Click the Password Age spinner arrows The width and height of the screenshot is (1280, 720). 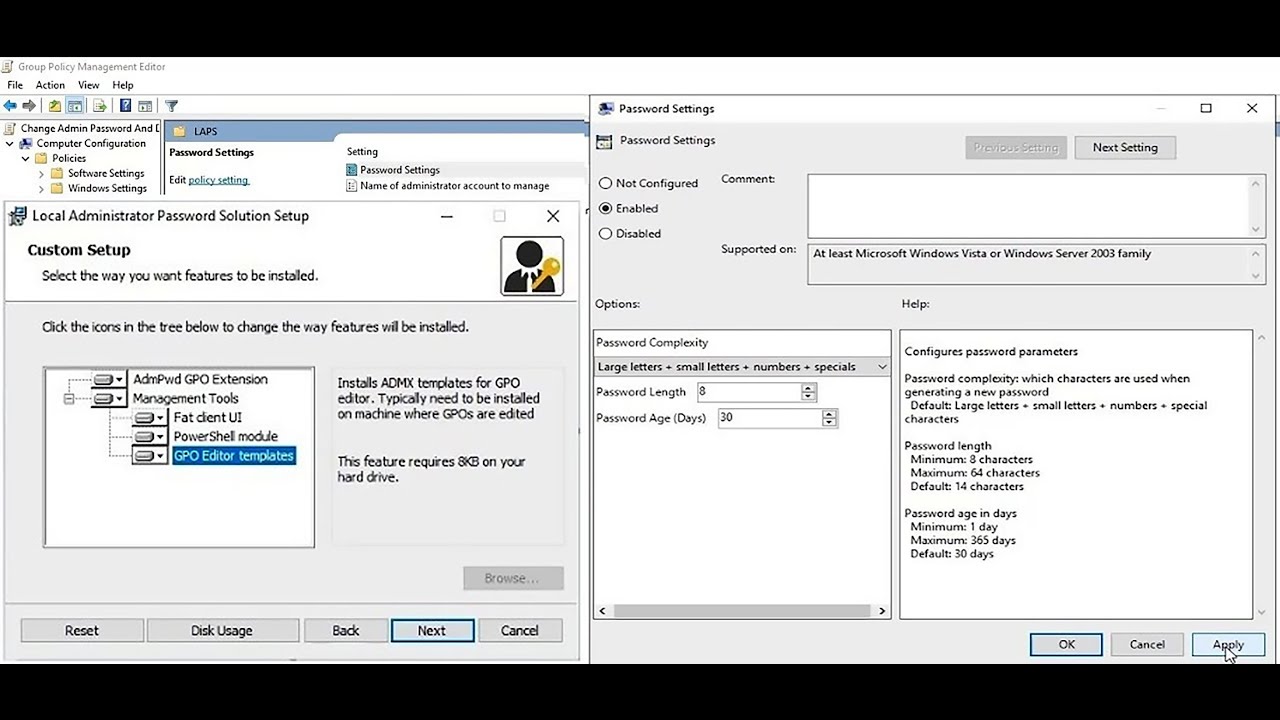pos(829,418)
